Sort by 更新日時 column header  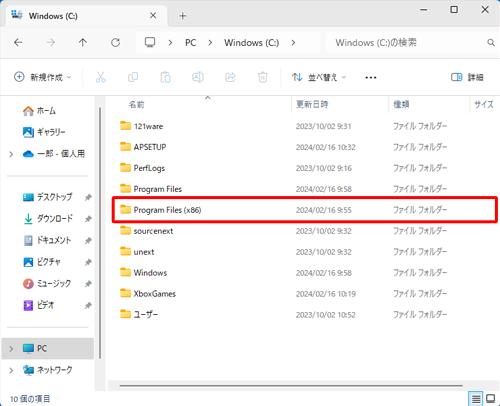(x=312, y=104)
